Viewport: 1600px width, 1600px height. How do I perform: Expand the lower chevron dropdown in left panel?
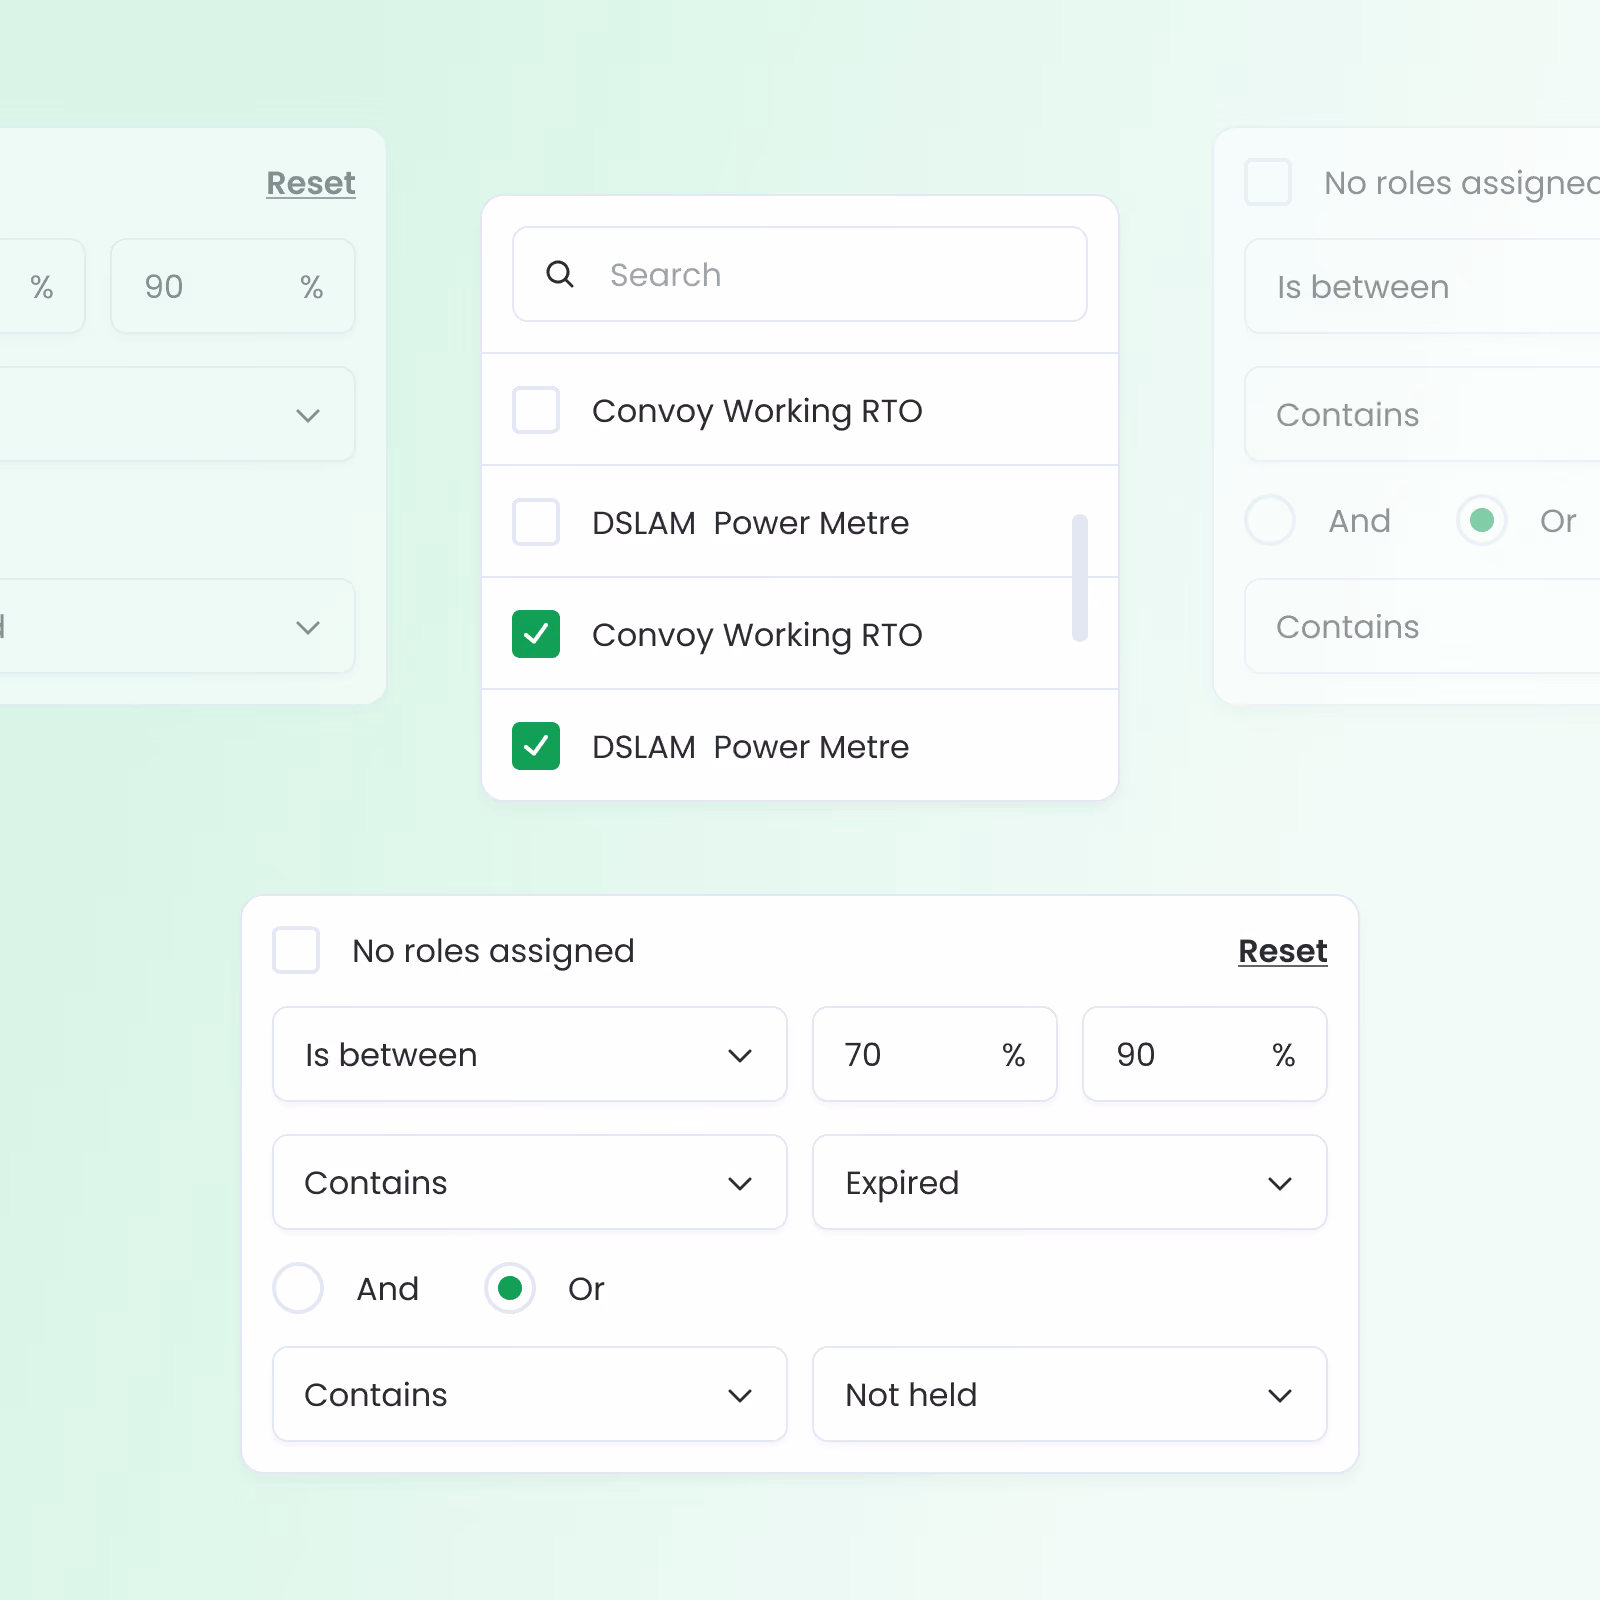(177, 626)
